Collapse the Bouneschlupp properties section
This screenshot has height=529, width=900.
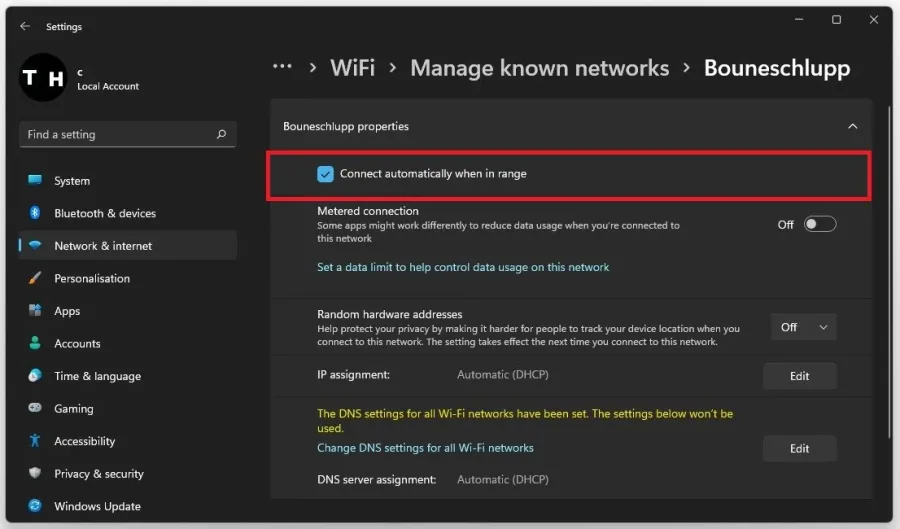coord(852,126)
